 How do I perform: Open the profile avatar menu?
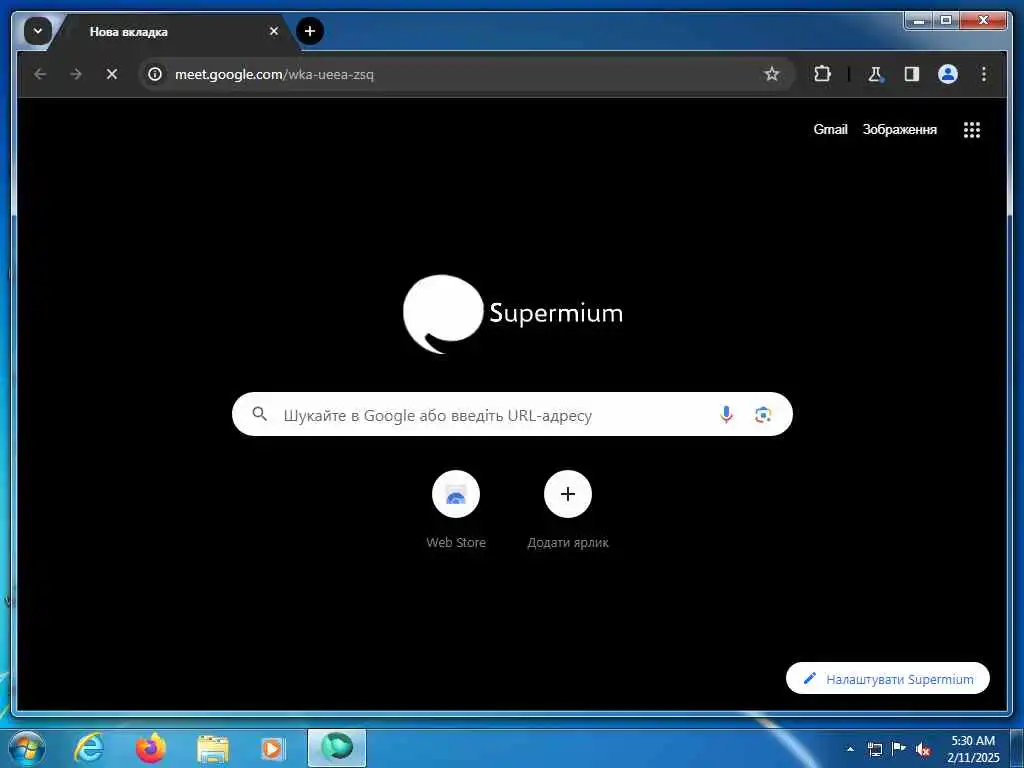(948, 74)
